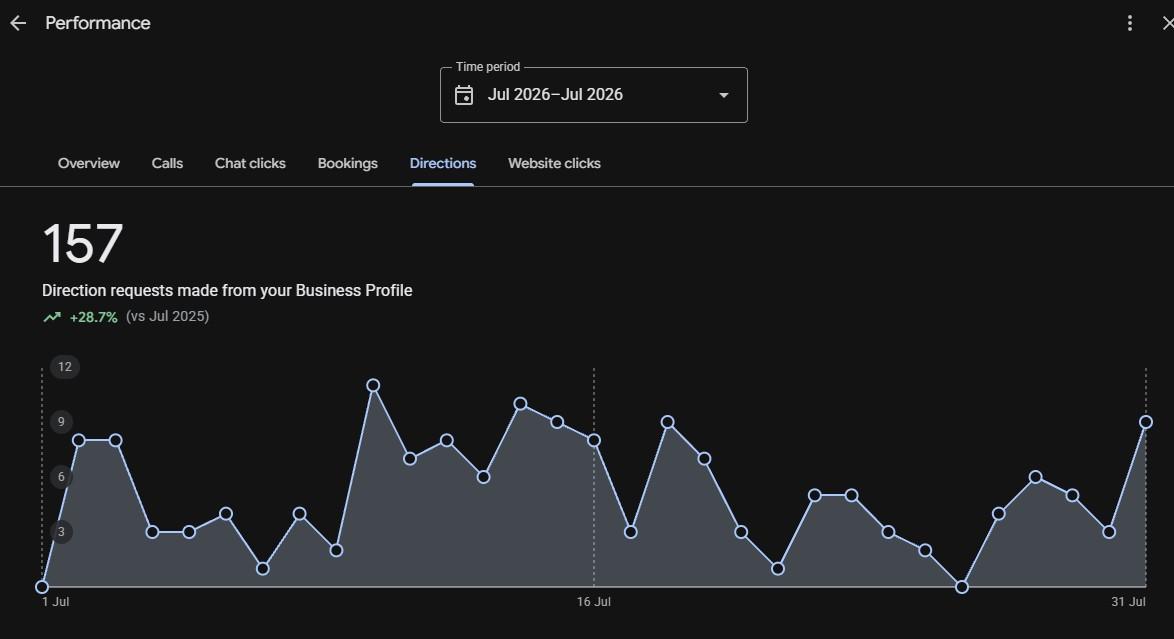
Task: Go back using the arrow beside Performance
Action: 18,23
